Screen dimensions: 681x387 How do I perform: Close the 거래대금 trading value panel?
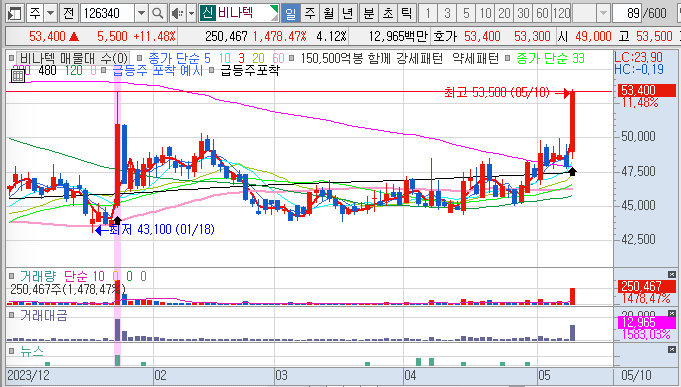coord(671,314)
